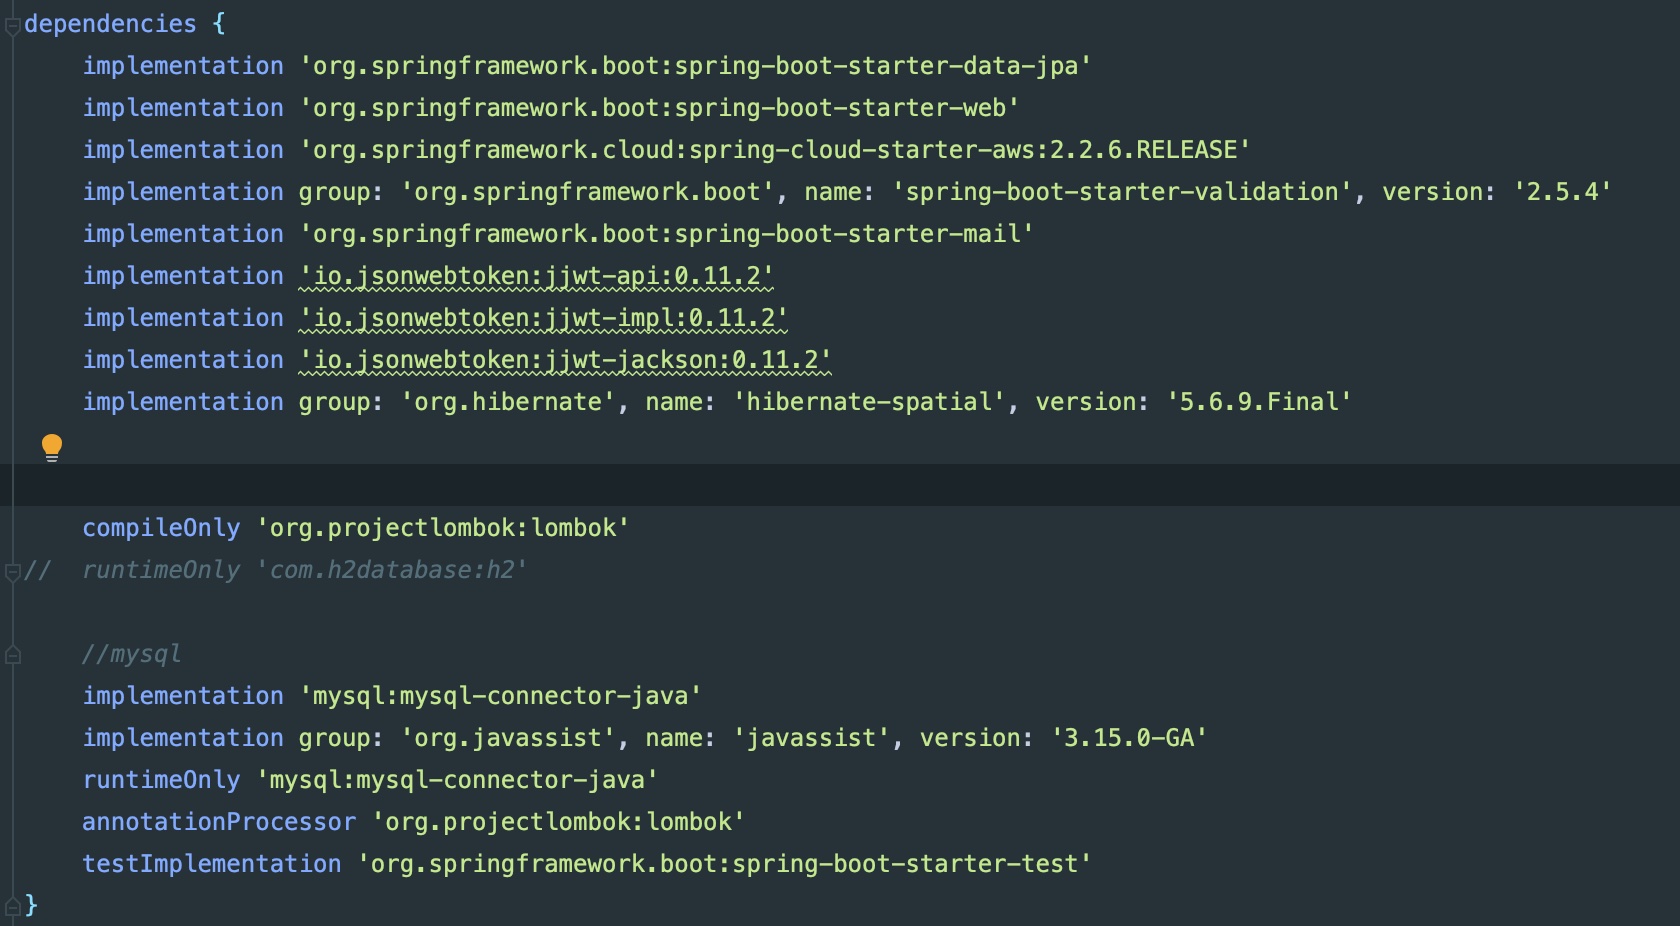
Task: Click the 'testImplementation' keyword
Action: (211, 864)
